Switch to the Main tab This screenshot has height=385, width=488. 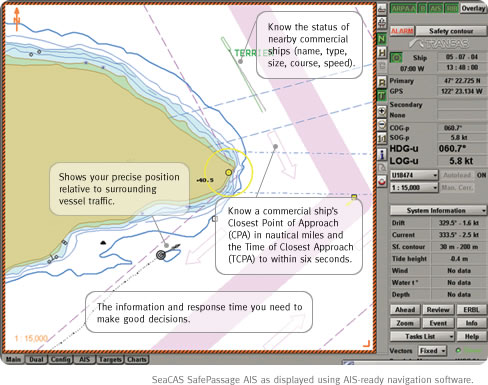pos(13,359)
